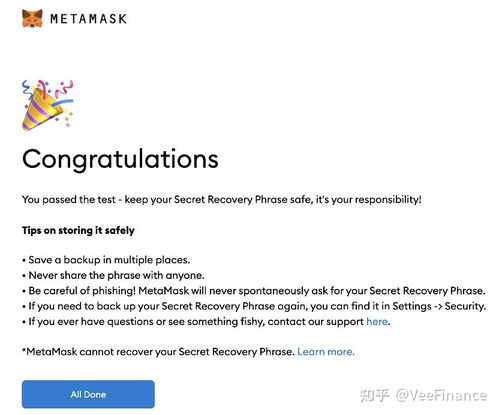Click the 'see something fishy' support tip

(x=206, y=322)
